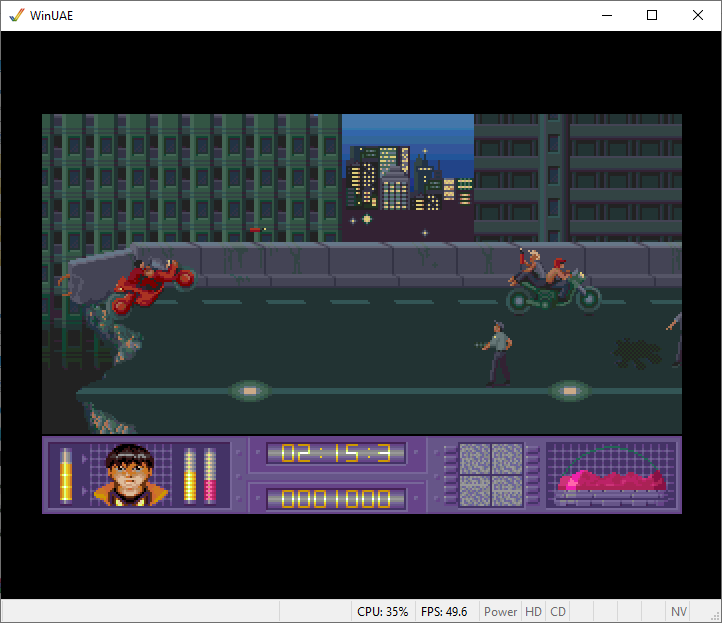Close the WinUAE window

(x=698, y=15)
